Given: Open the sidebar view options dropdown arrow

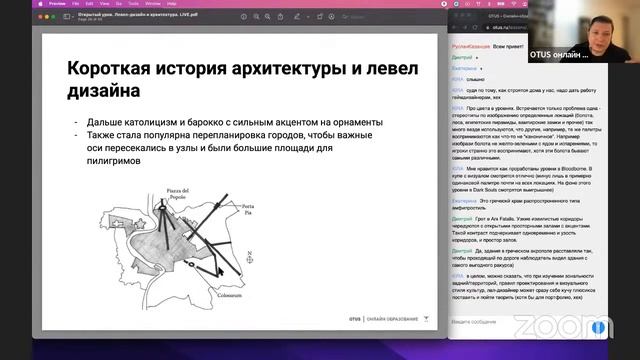Looking at the screenshot, I should coord(73,17).
